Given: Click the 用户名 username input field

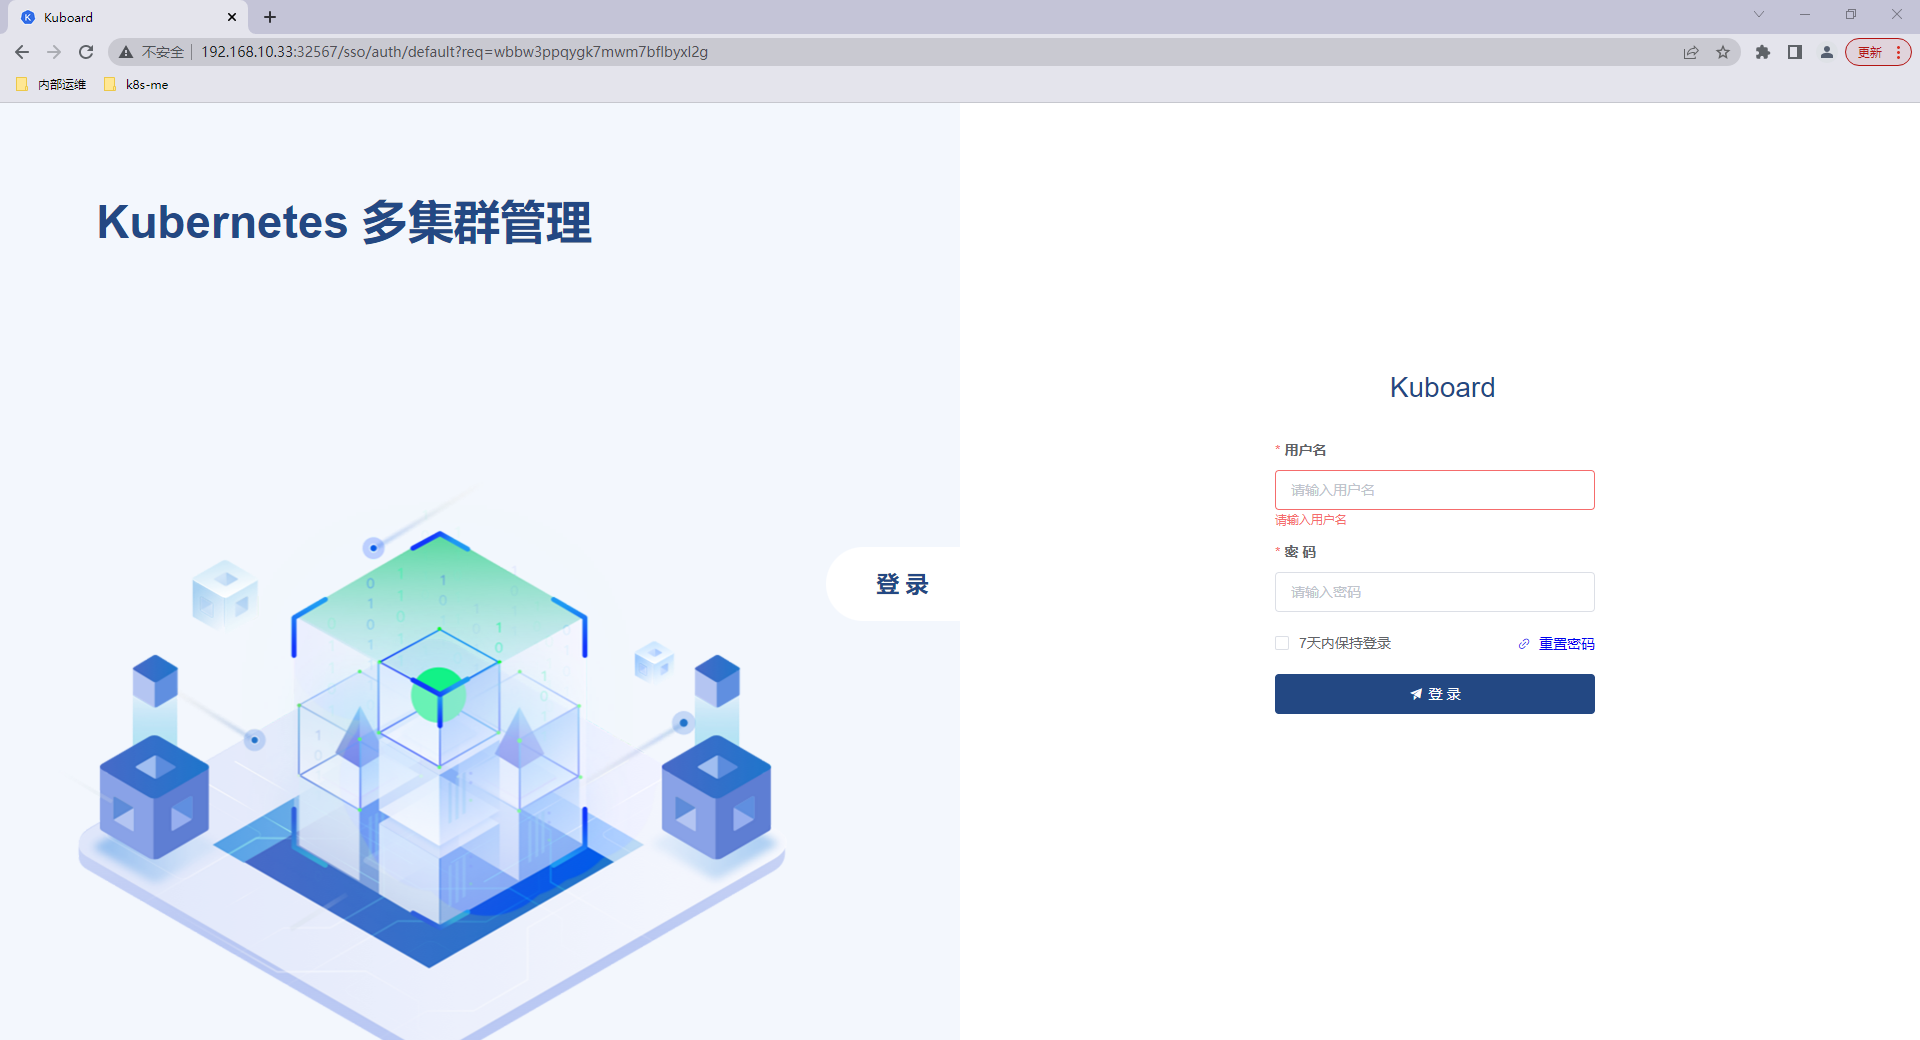Looking at the screenshot, I should [x=1434, y=490].
